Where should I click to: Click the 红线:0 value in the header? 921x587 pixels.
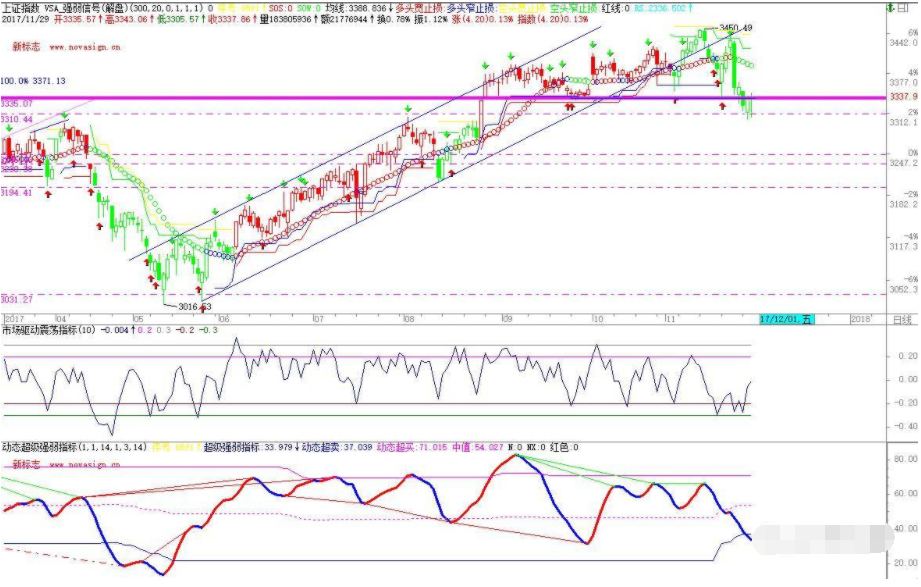(x=616, y=8)
